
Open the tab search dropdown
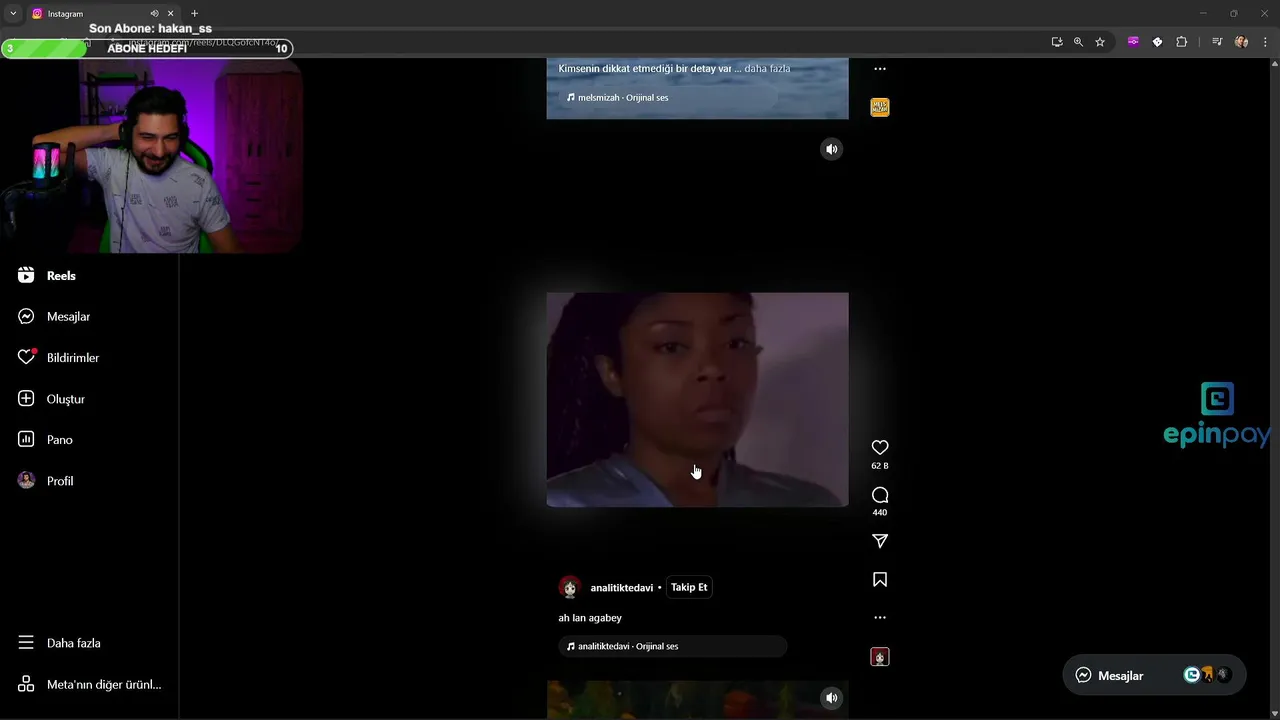click(13, 14)
